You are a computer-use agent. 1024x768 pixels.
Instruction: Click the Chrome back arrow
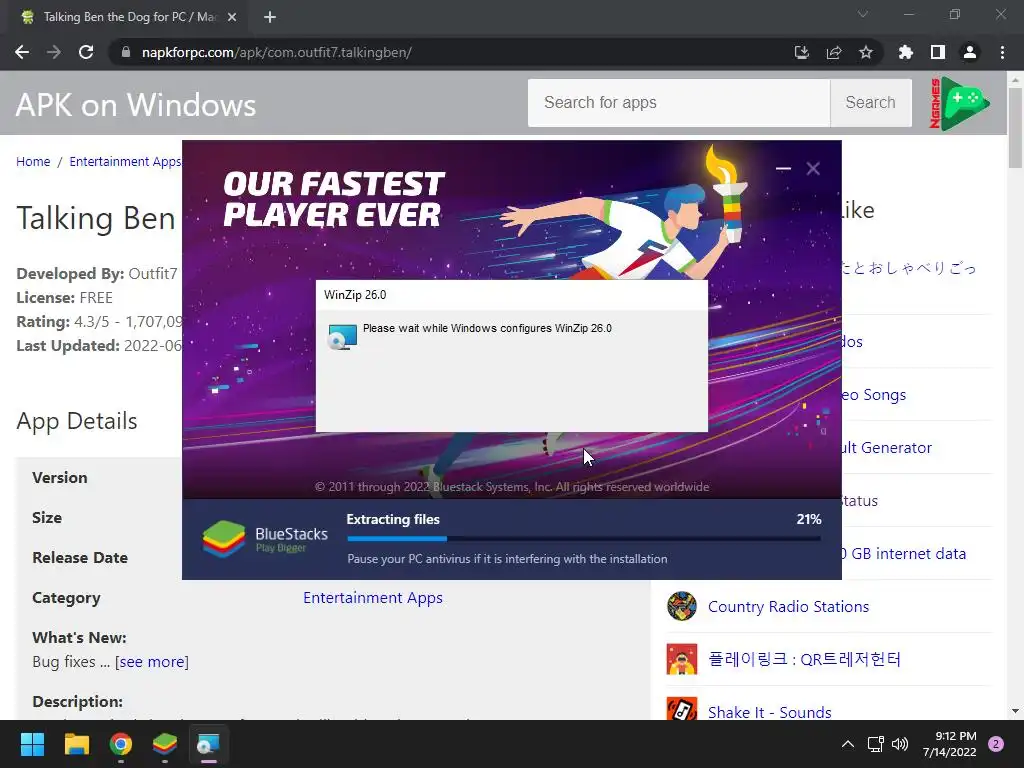[x=22, y=52]
